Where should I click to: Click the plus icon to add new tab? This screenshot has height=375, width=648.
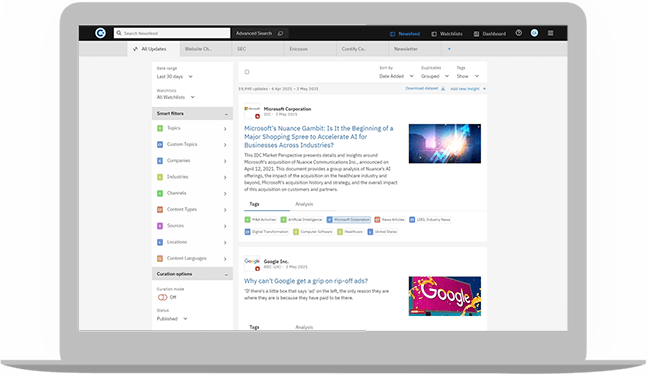449,49
